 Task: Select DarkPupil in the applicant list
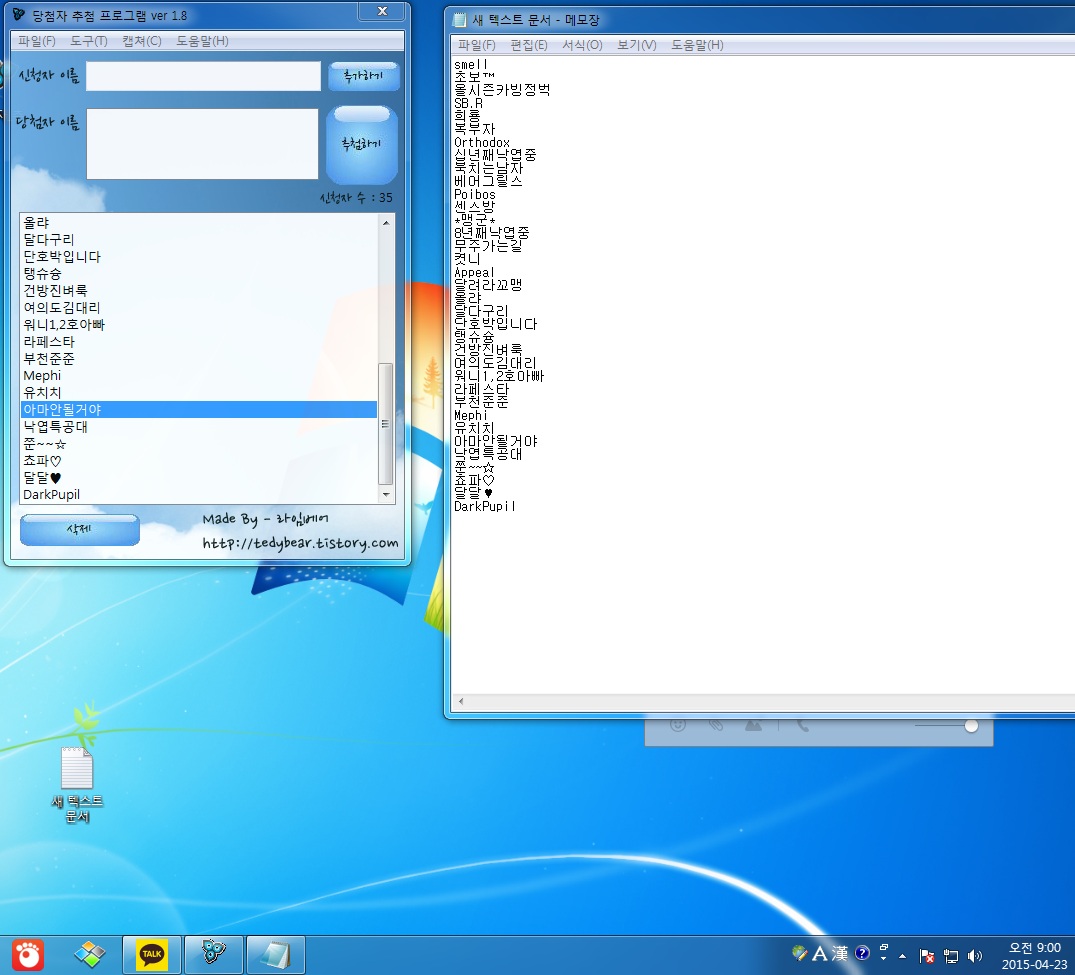199,494
